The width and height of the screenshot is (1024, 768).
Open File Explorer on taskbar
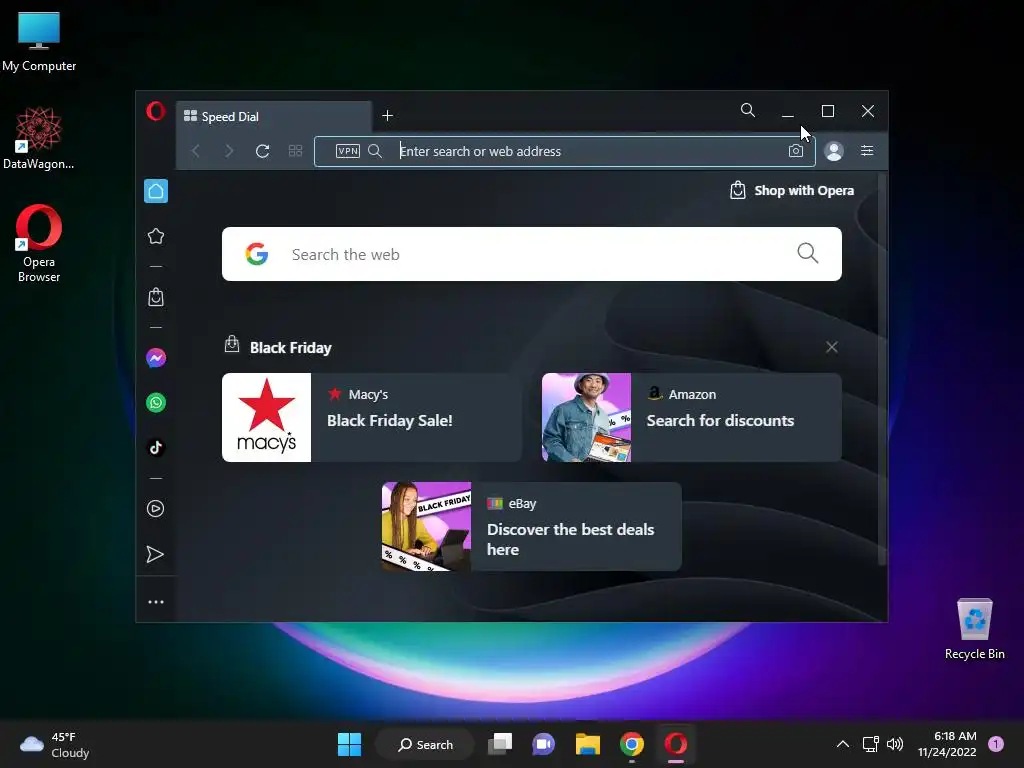pos(588,744)
